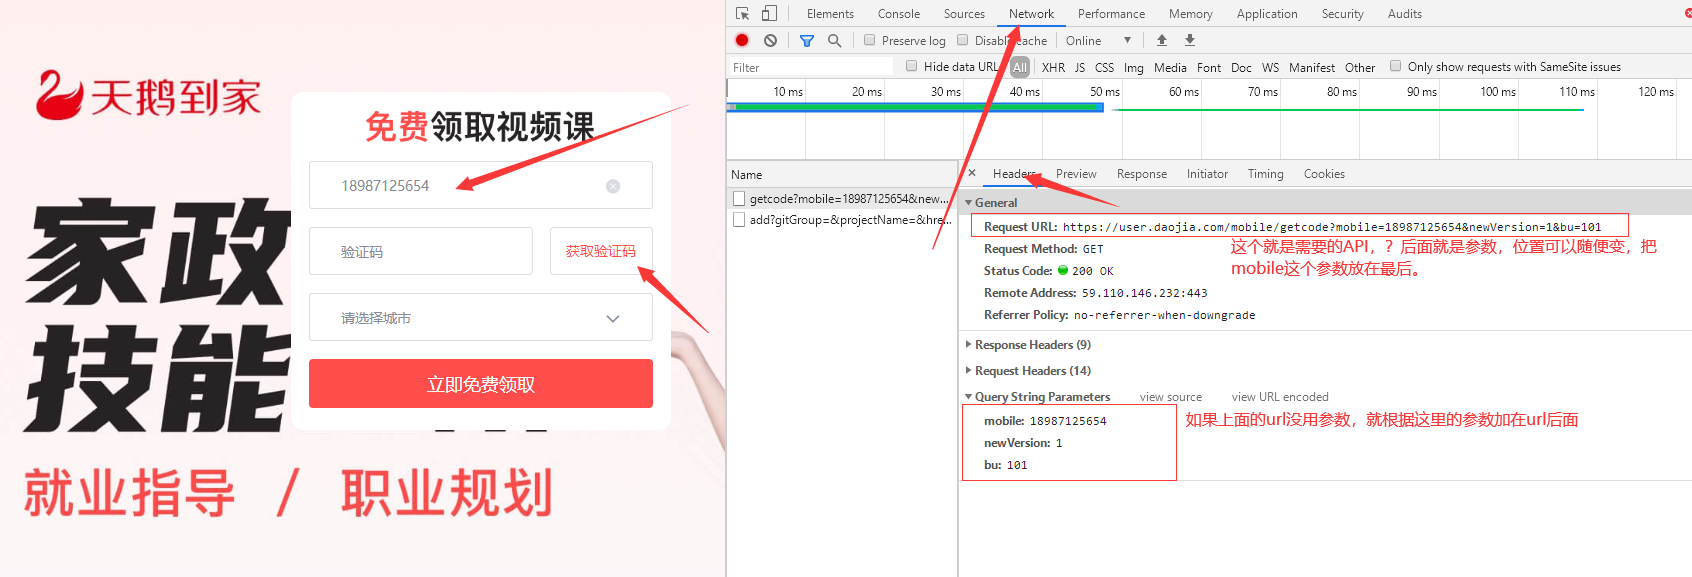The height and width of the screenshot is (577, 1692).
Task: Open the Memory panel tab
Action: click(x=1190, y=14)
